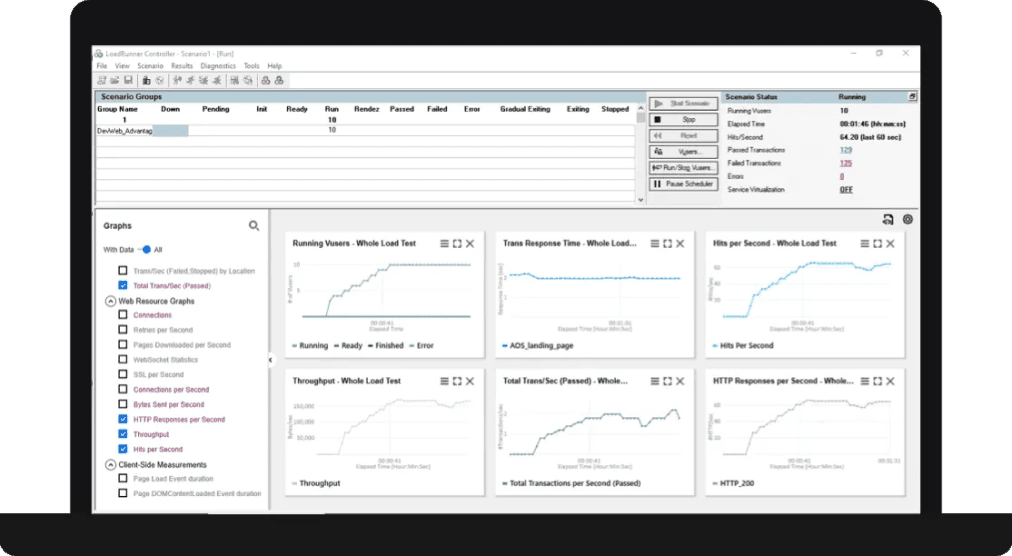The height and width of the screenshot is (556, 1012).
Task: Open the Diagnostics menu
Action: click(x=217, y=66)
